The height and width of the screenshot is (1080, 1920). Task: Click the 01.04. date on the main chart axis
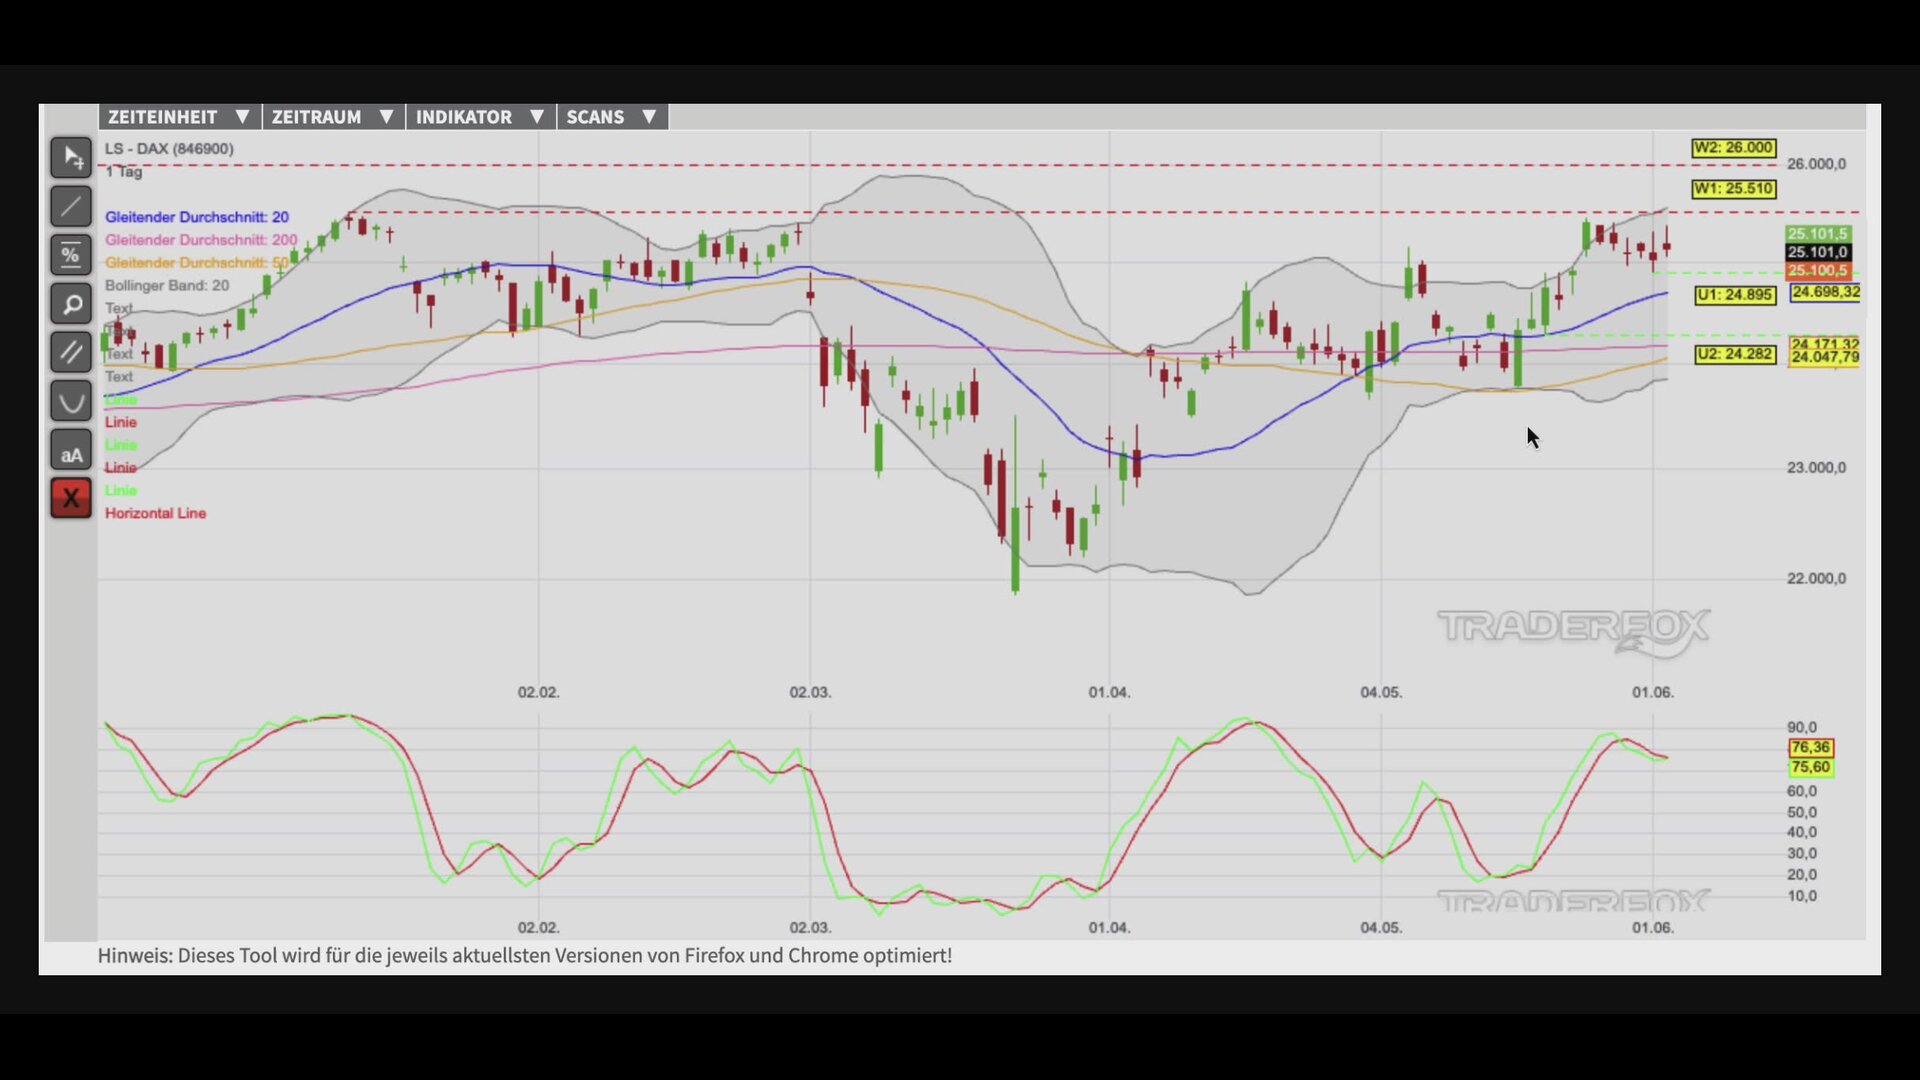tap(1109, 692)
